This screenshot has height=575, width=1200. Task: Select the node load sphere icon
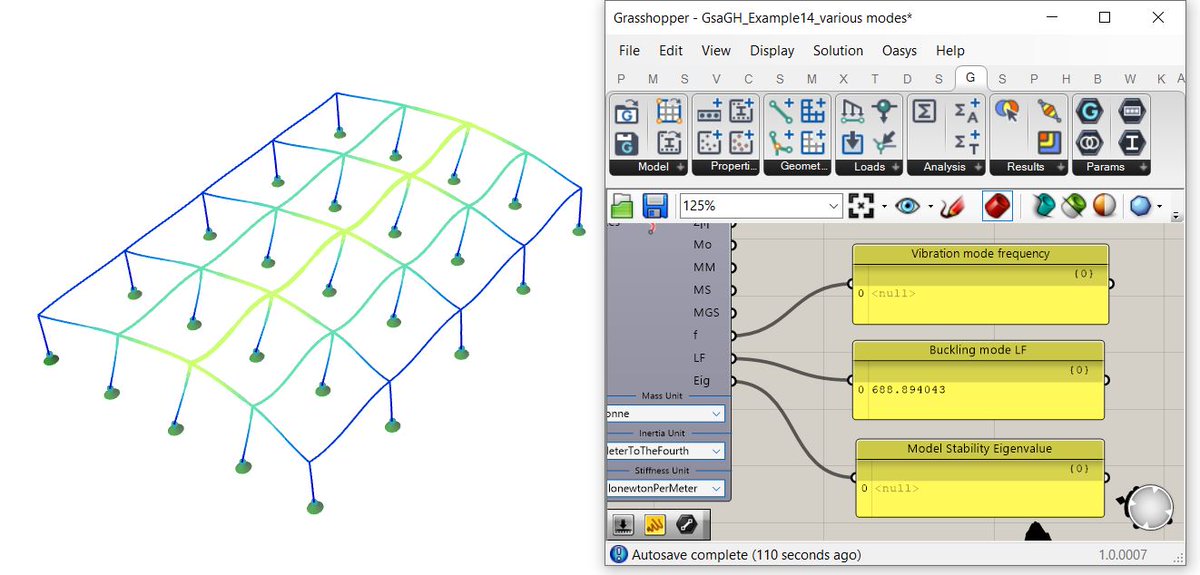885,111
